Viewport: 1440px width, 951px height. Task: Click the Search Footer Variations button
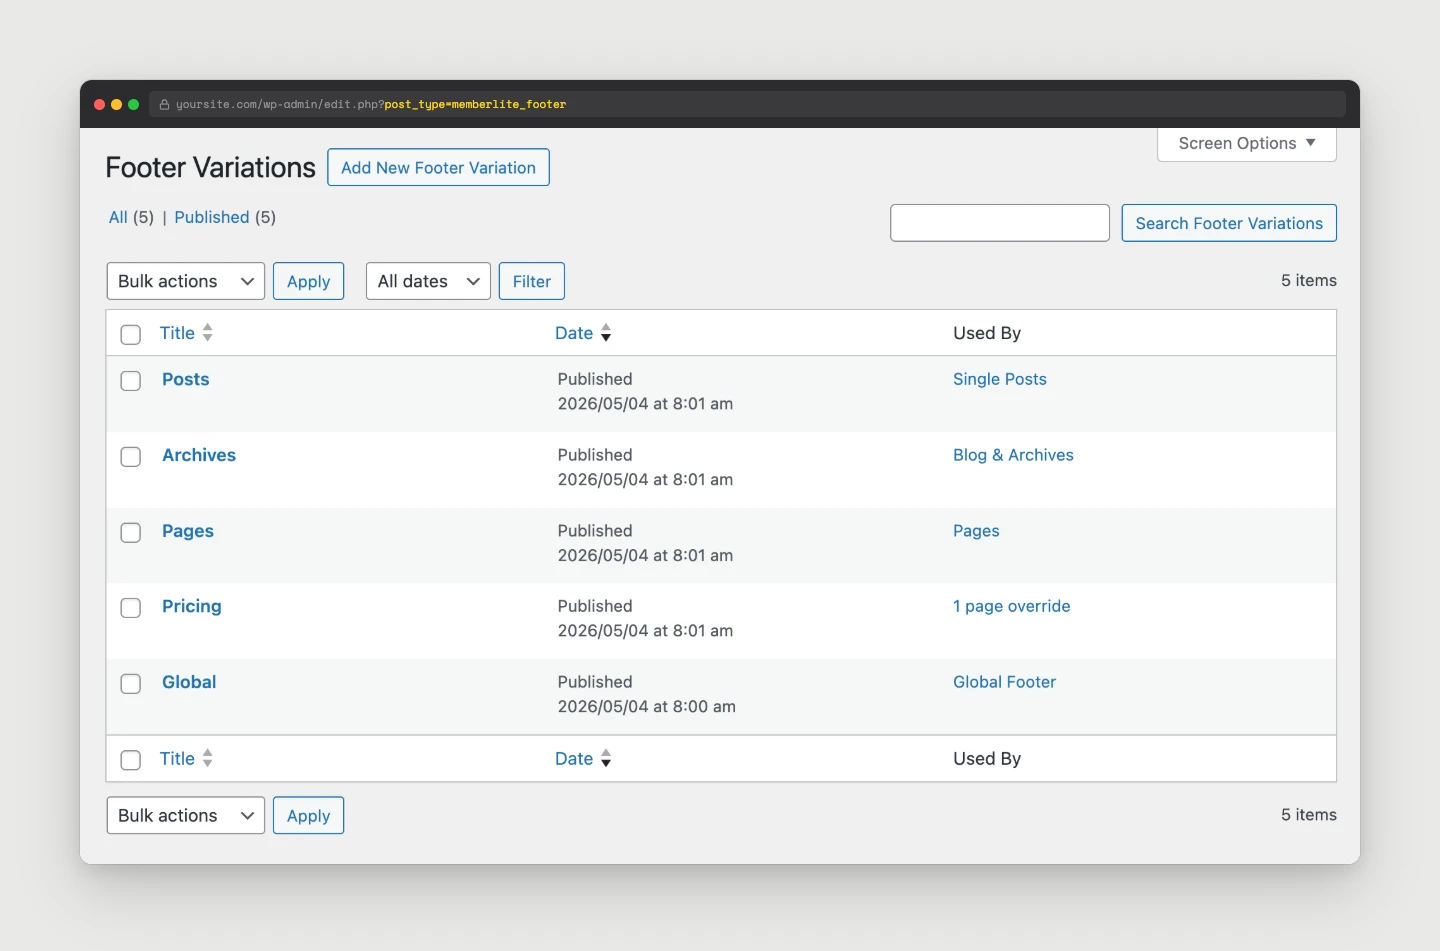1229,223
